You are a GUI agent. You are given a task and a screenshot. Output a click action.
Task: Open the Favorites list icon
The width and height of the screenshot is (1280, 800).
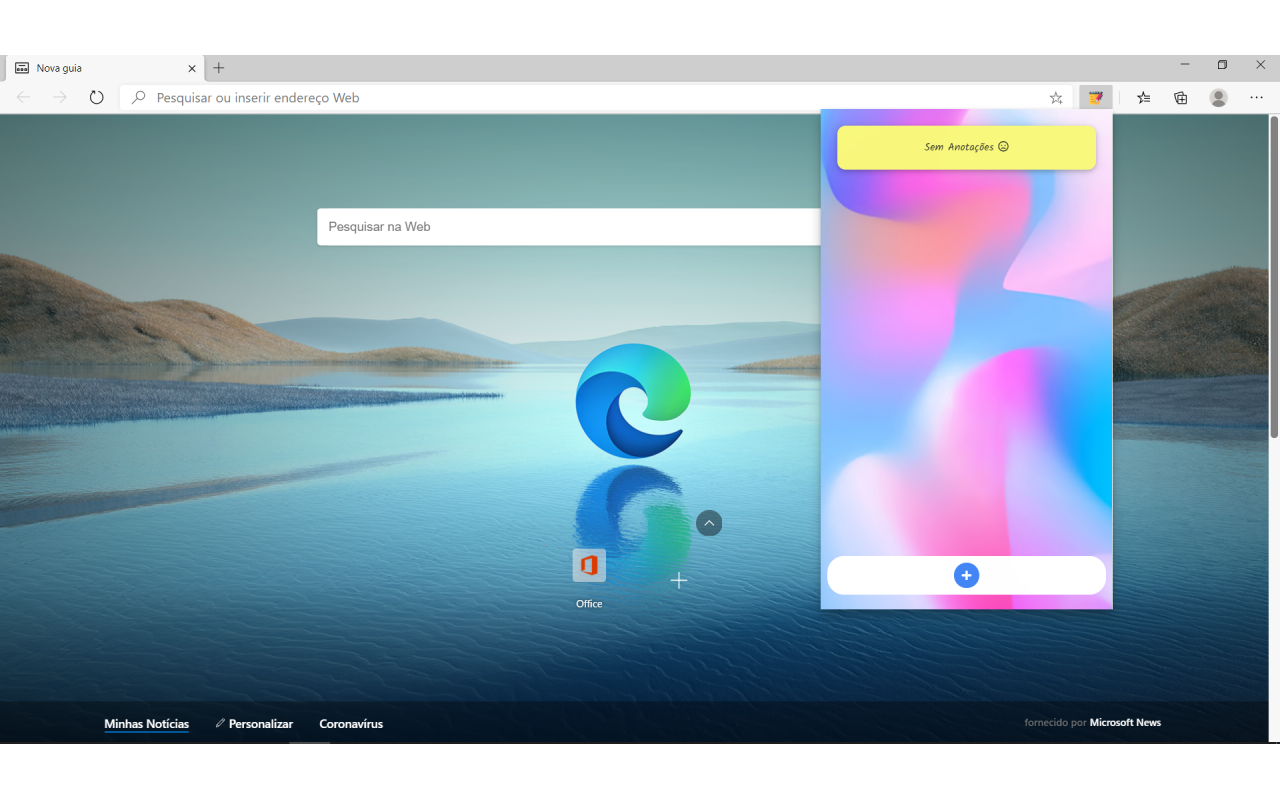1144,97
